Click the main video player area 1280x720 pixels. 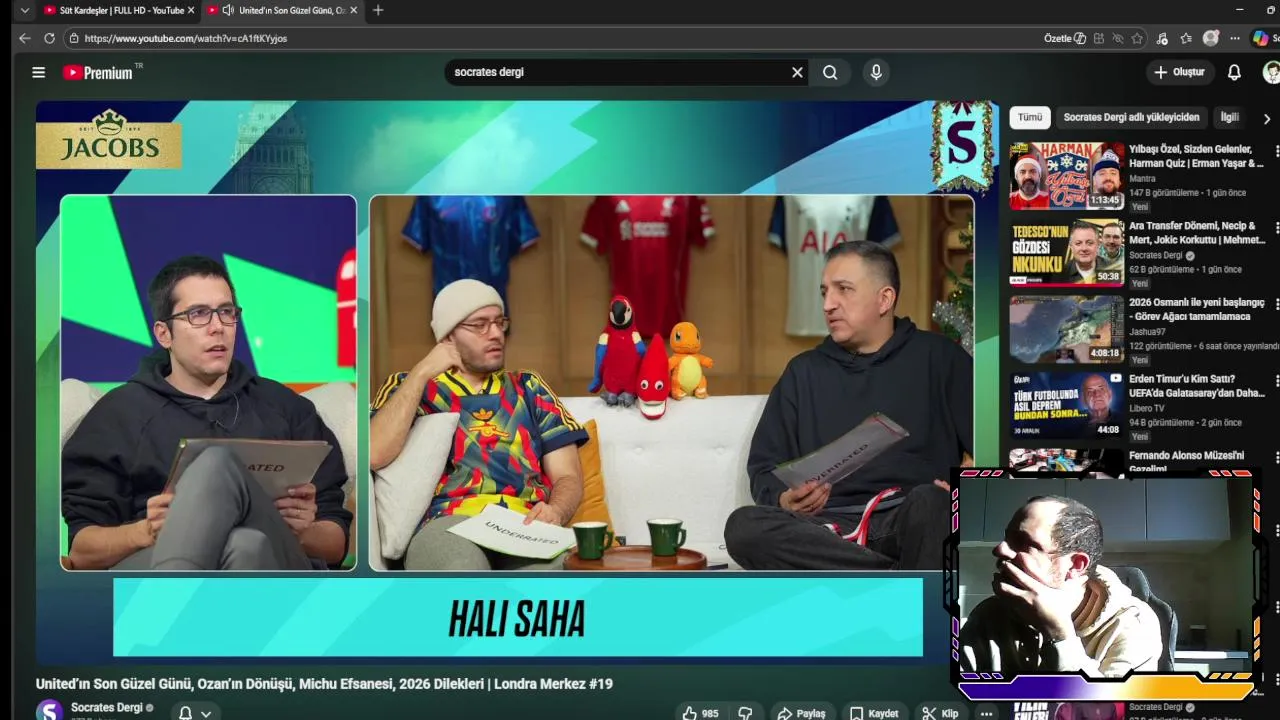(517, 382)
